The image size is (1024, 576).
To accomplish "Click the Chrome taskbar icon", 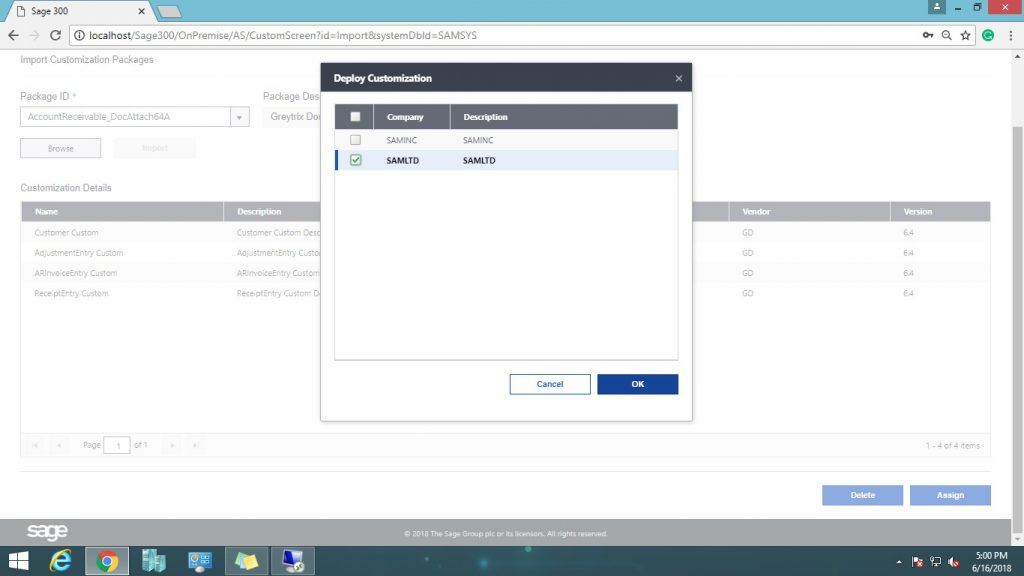I will [107, 561].
